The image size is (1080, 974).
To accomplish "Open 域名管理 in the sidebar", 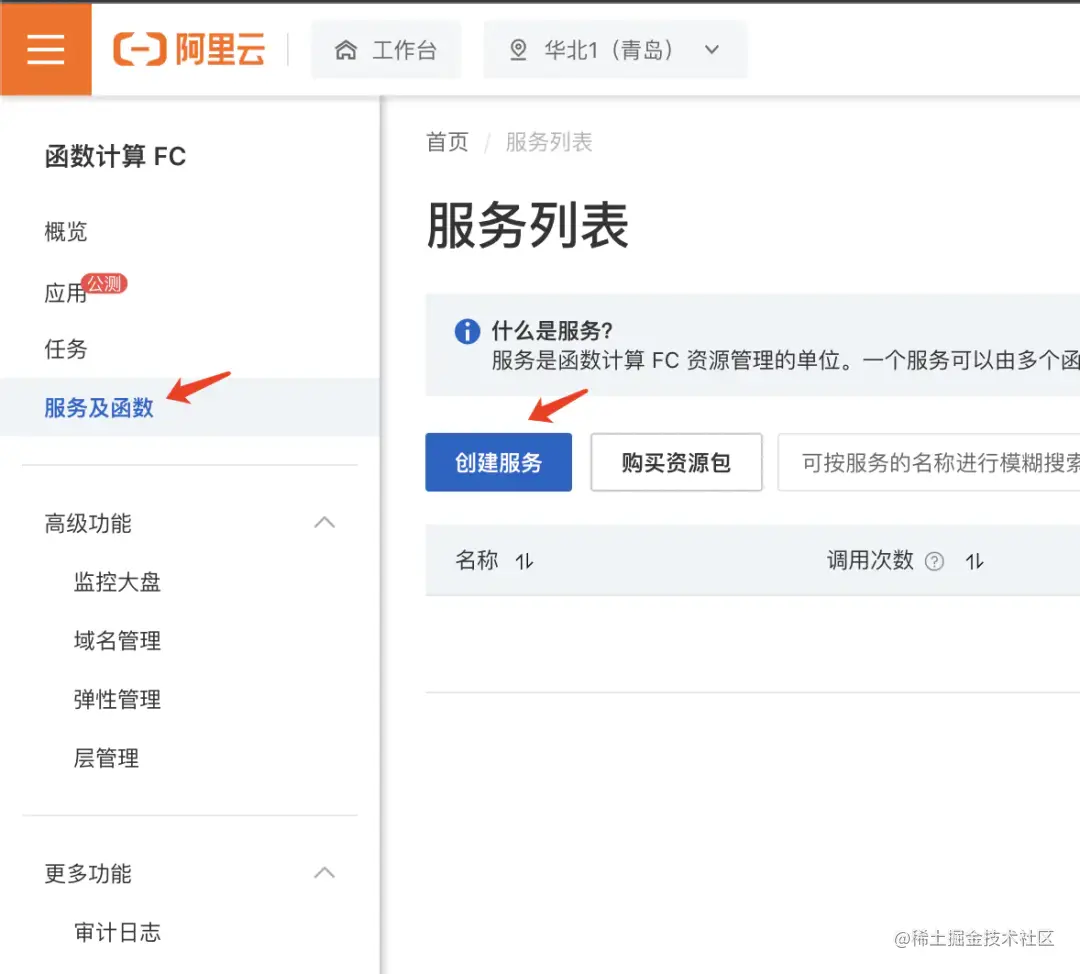I will (117, 641).
